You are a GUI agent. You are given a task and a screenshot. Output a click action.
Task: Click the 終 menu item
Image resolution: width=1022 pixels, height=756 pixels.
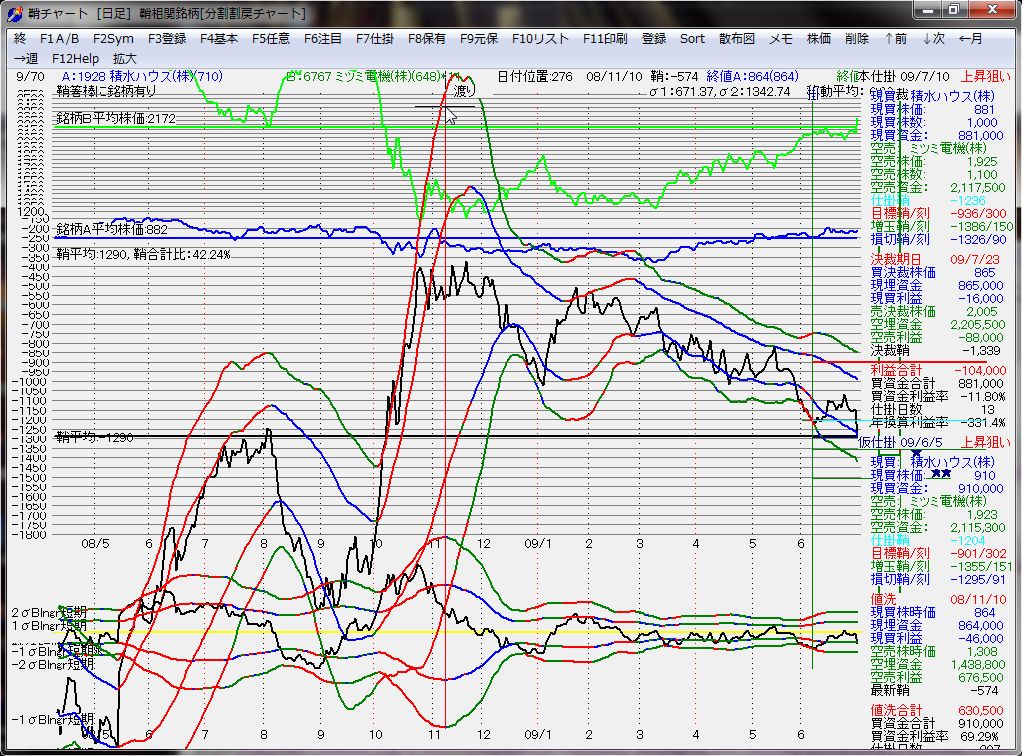click(20, 38)
